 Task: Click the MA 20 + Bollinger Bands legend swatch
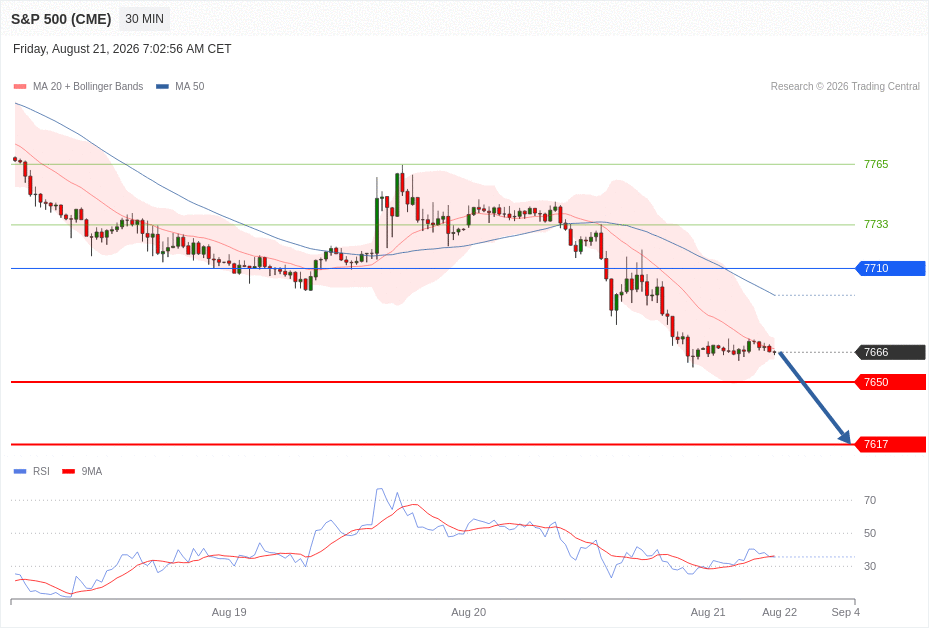pyautogui.click(x=20, y=86)
